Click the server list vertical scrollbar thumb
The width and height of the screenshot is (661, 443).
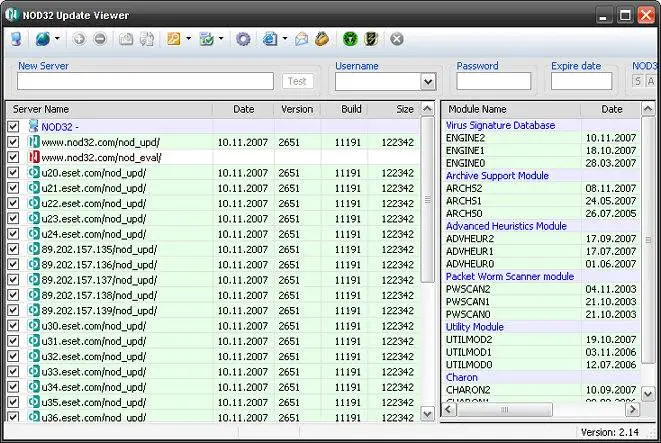point(427,200)
